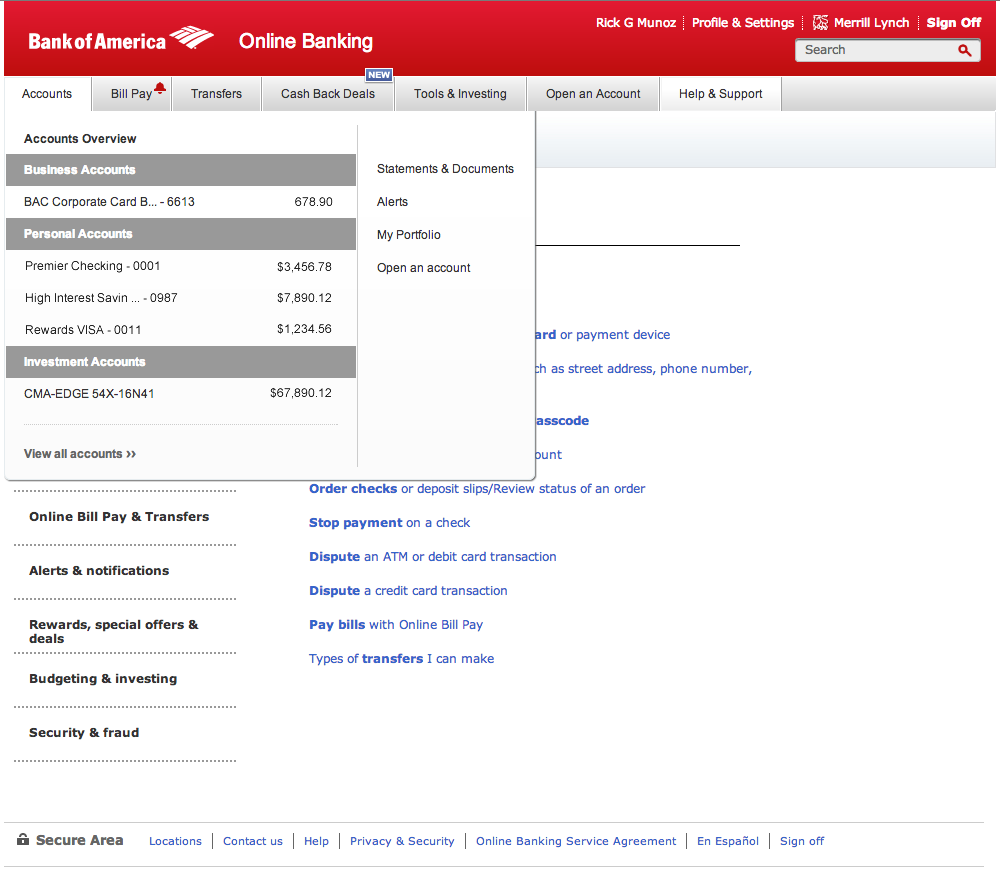
Task: Open the Transfers tab
Action: tap(216, 94)
